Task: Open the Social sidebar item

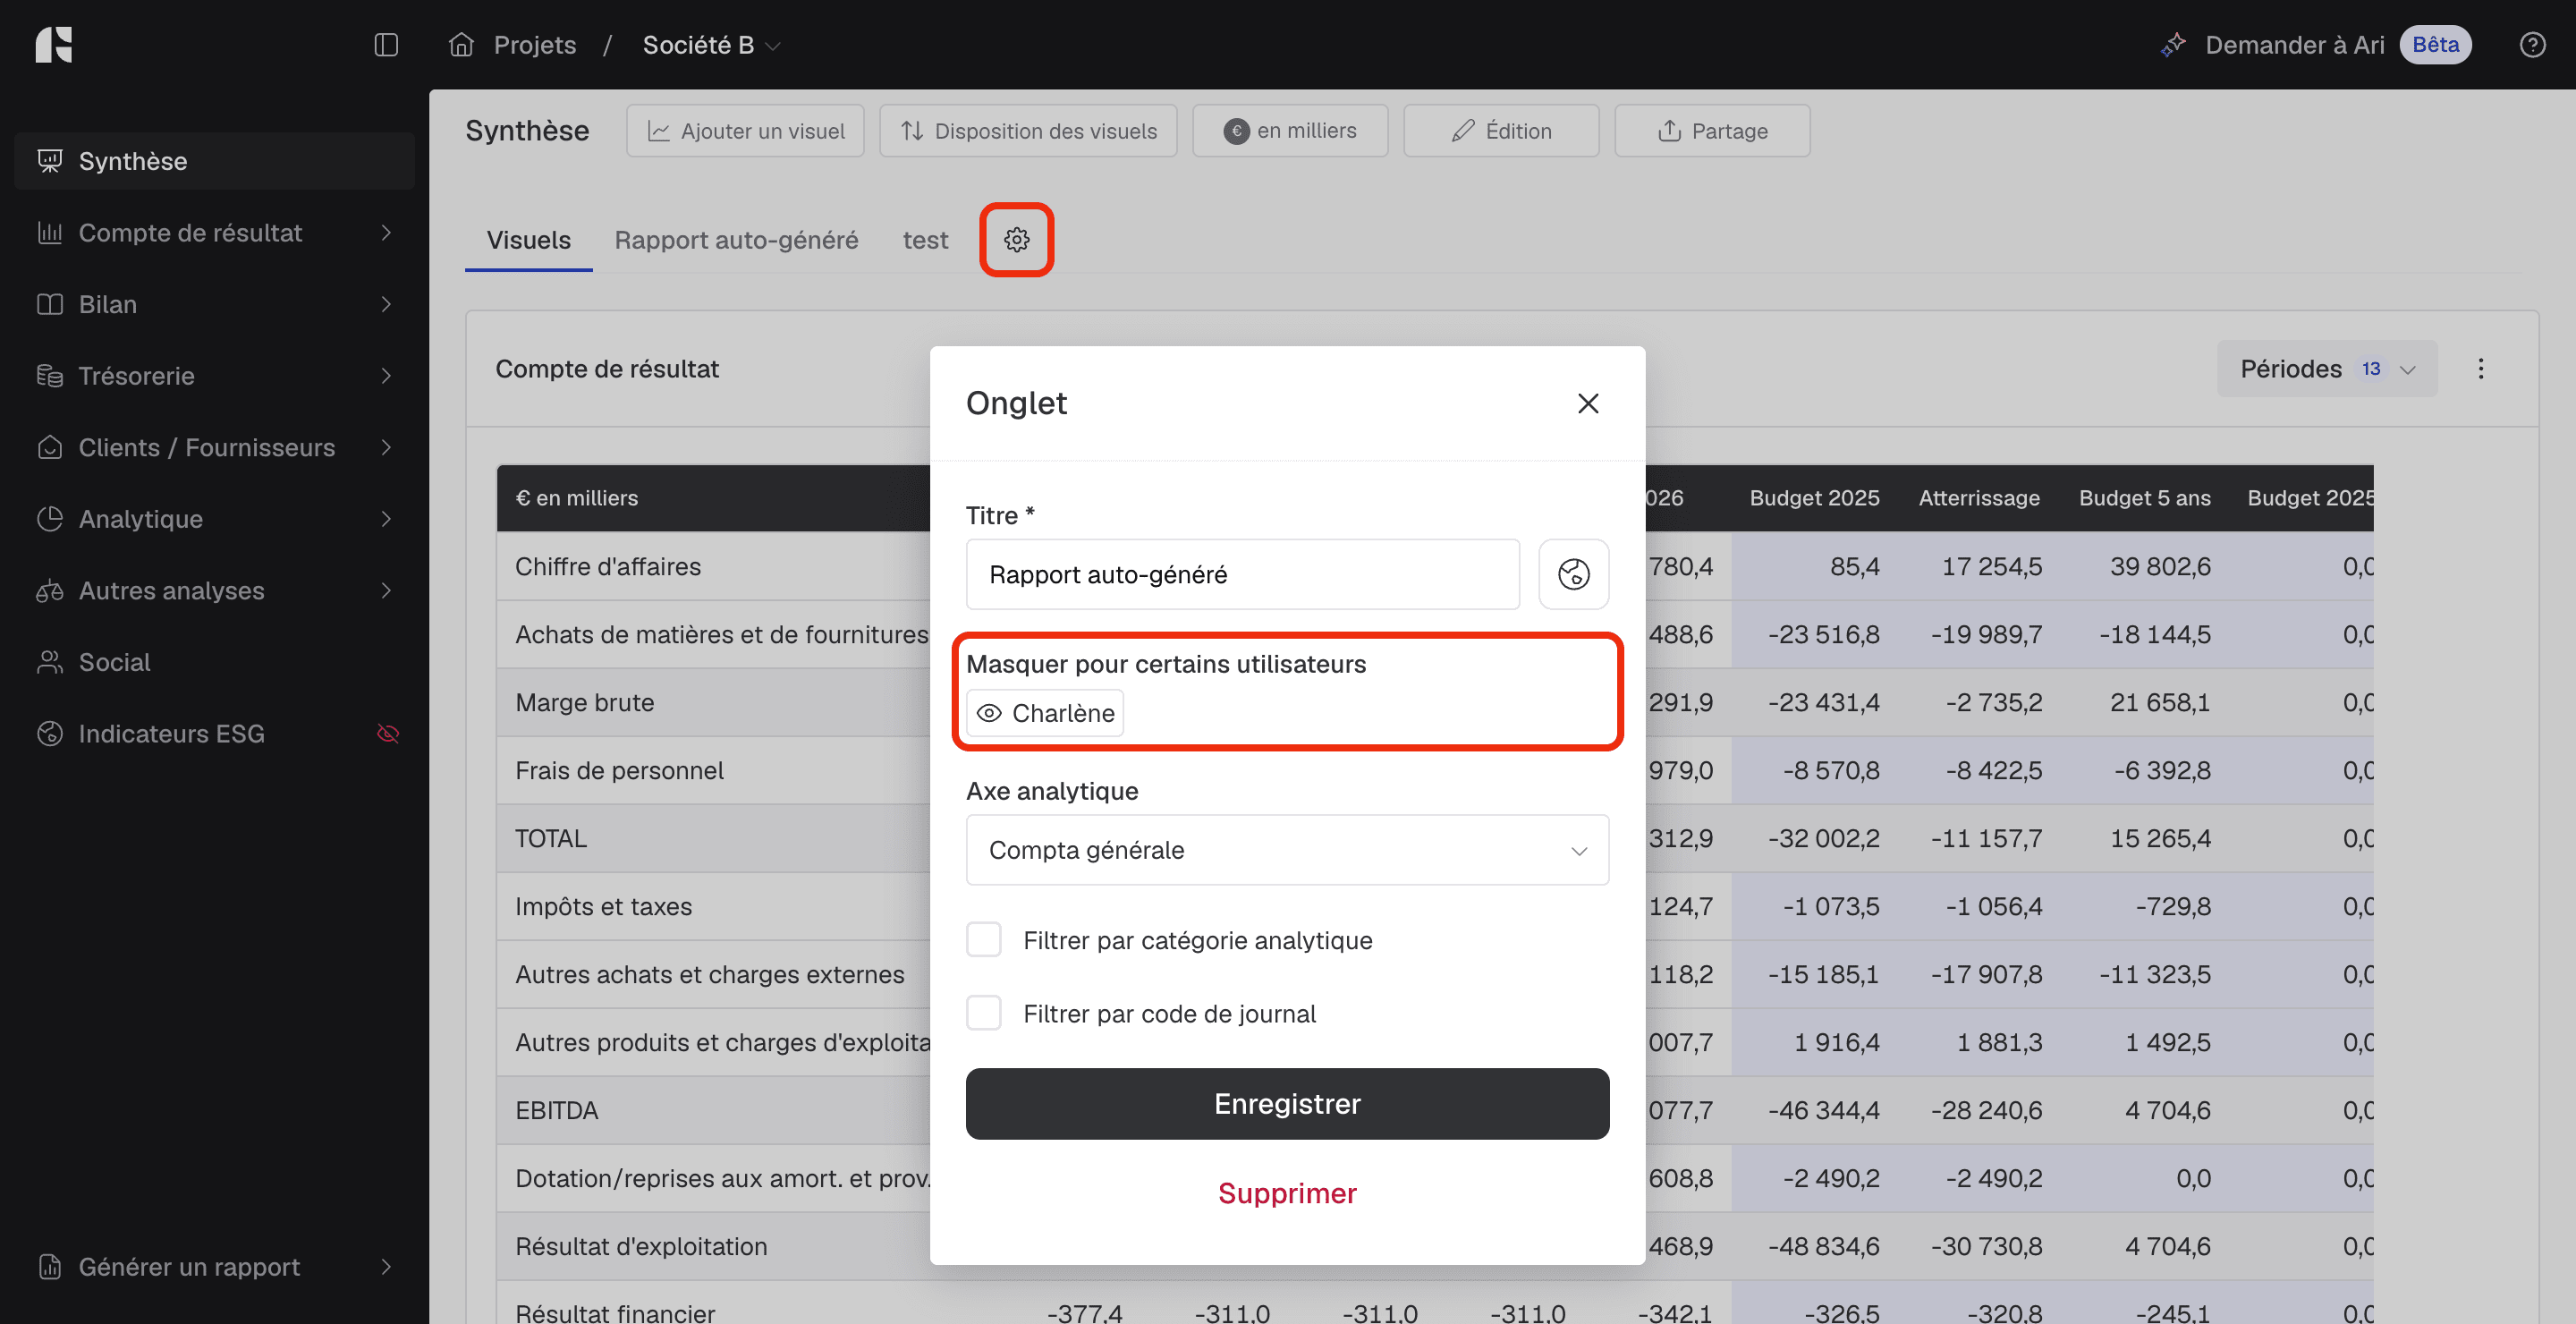Action: coord(214,662)
